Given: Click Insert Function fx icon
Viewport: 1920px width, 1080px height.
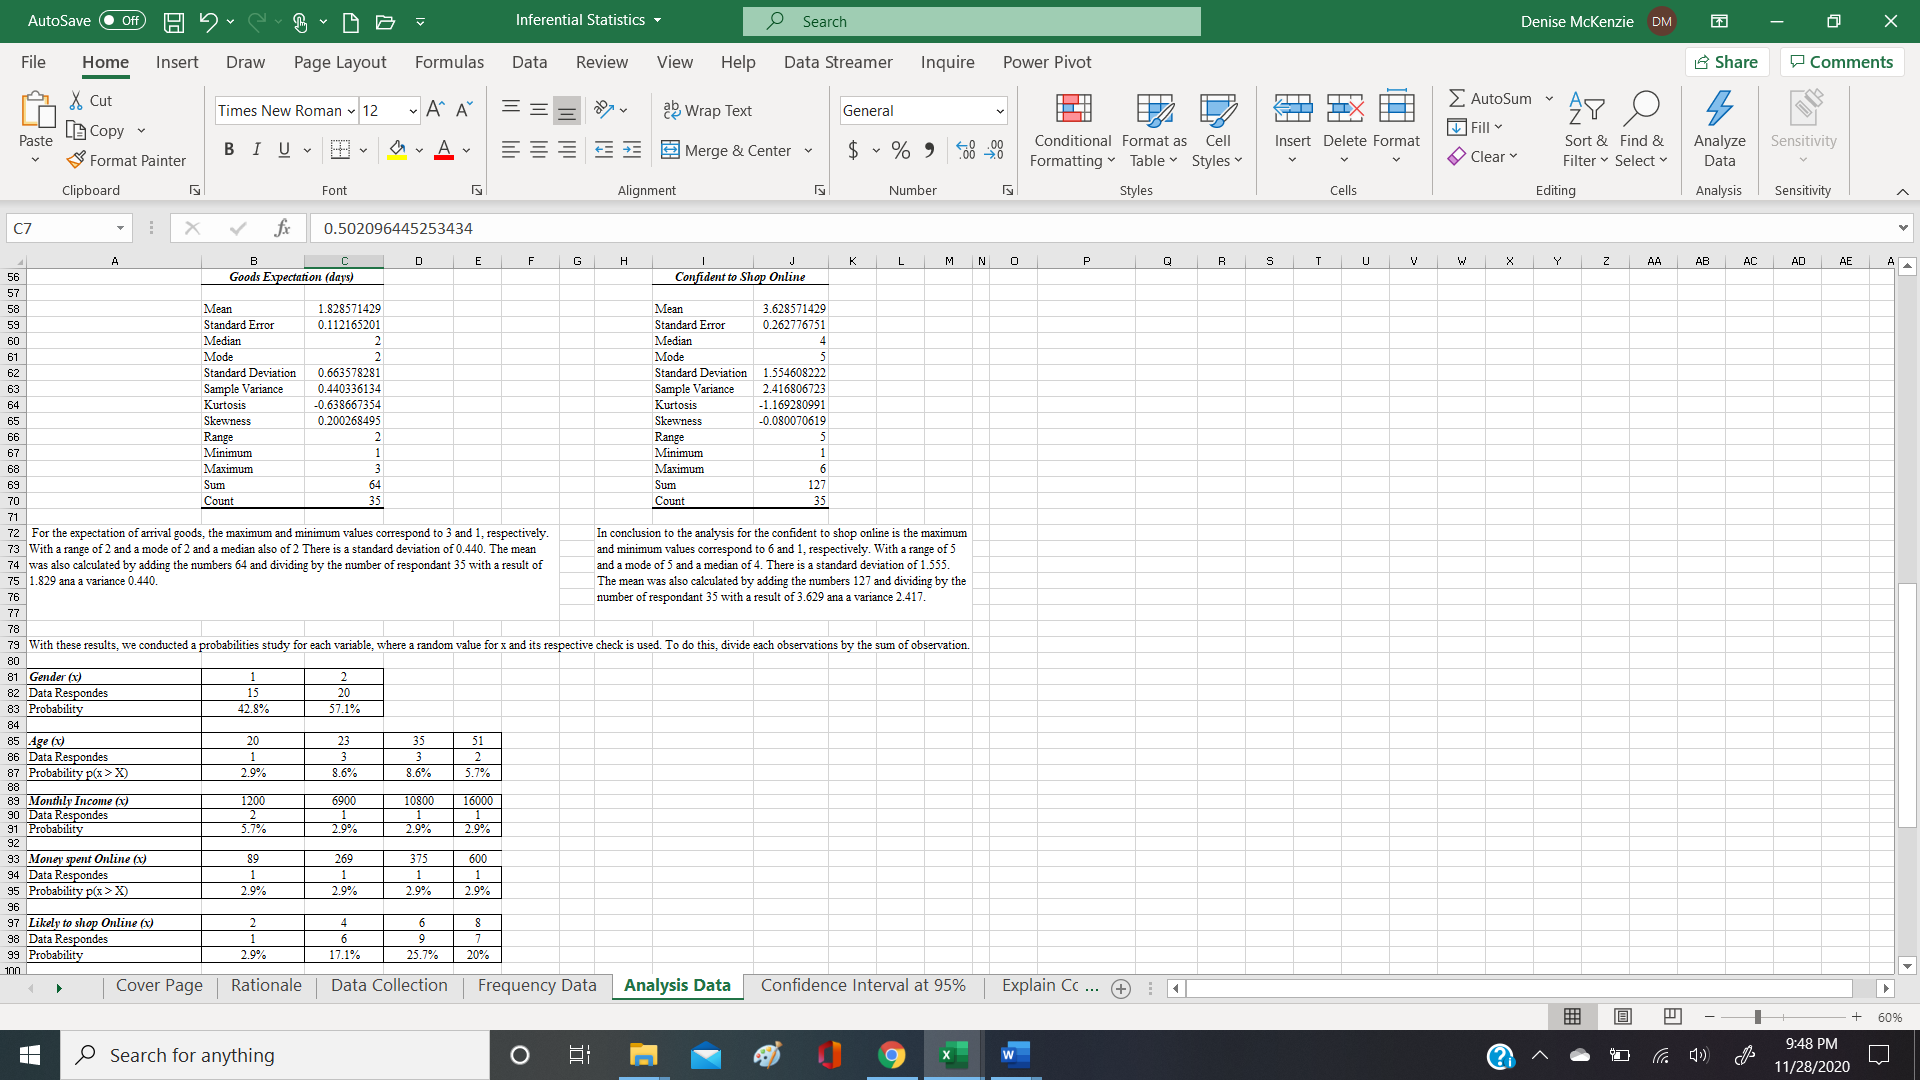Looking at the screenshot, I should coord(283,228).
